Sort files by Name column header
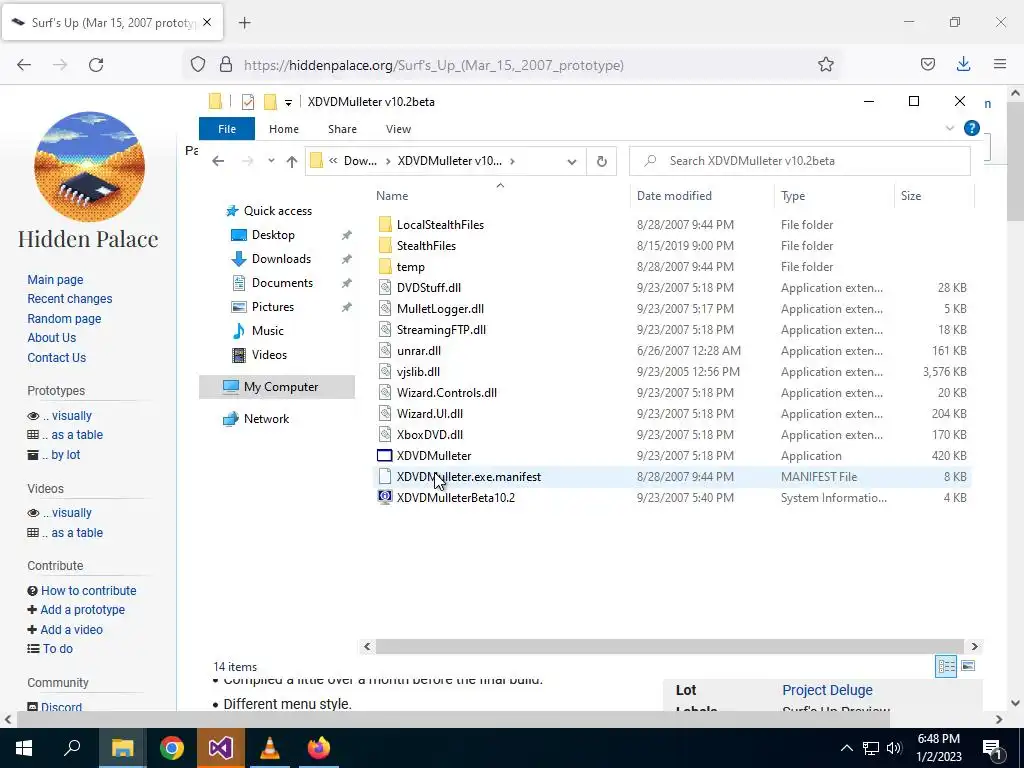Image resolution: width=1024 pixels, height=768 pixels. (392, 196)
